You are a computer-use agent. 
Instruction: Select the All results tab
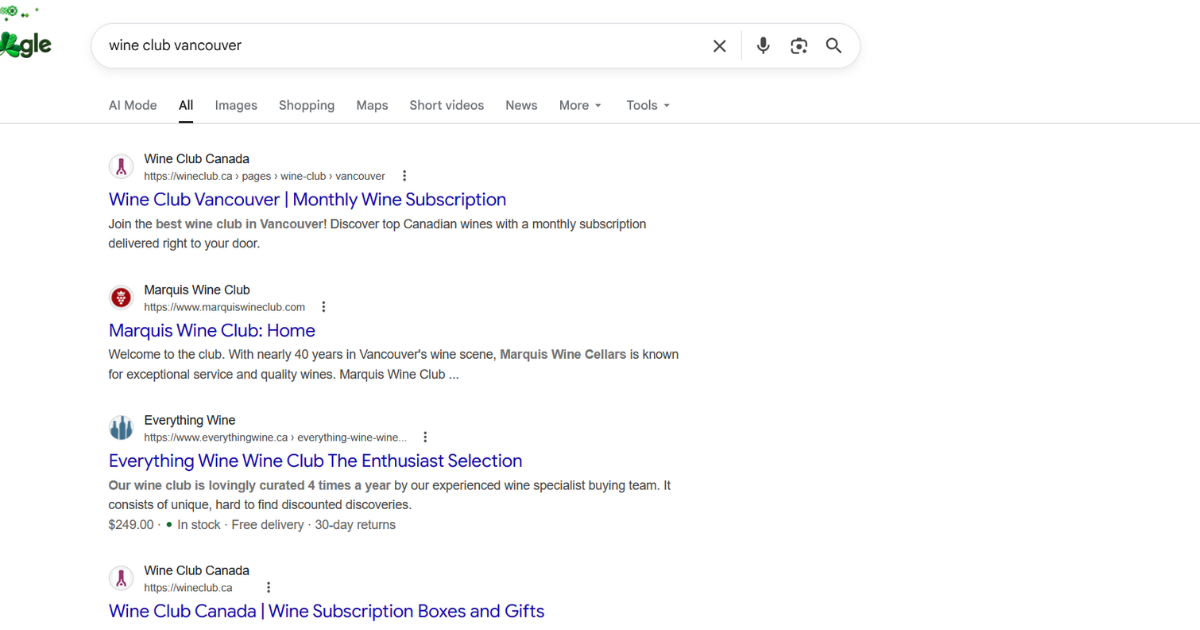[186, 105]
